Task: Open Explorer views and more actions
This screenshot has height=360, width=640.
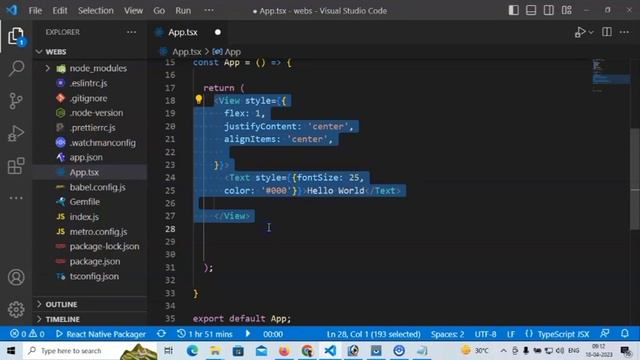Action: [131, 32]
